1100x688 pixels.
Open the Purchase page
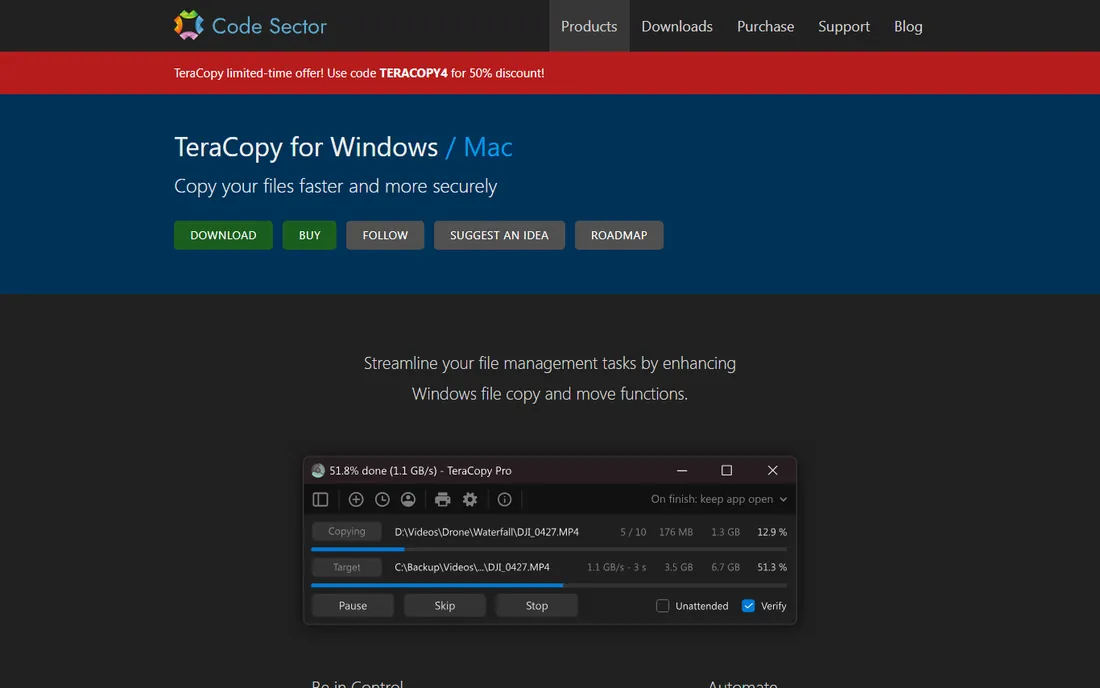[765, 26]
